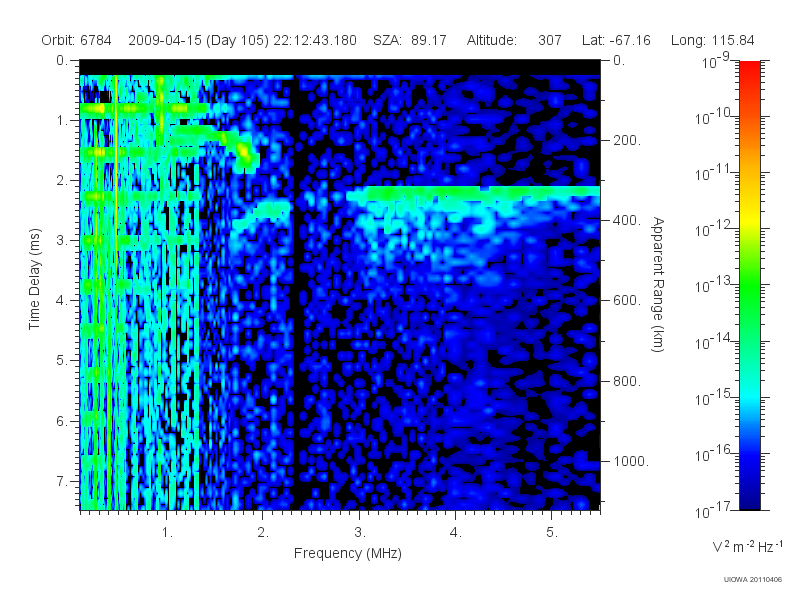The height and width of the screenshot is (600, 800).
Task: Click the yellow region of the color bar
Action: coord(749,219)
